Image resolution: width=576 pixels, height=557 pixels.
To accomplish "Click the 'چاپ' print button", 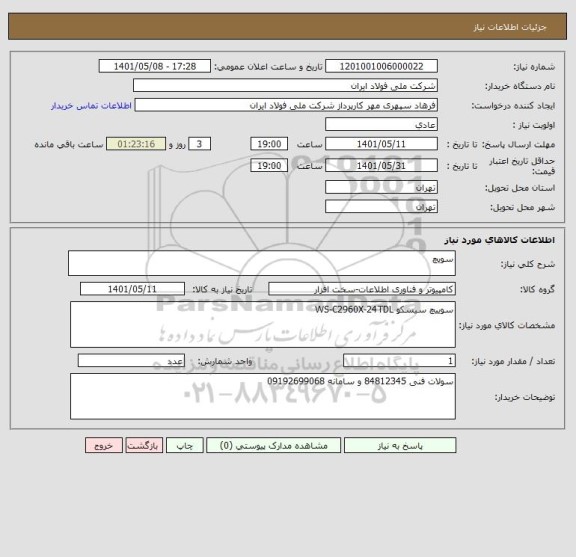I will point(184,445).
